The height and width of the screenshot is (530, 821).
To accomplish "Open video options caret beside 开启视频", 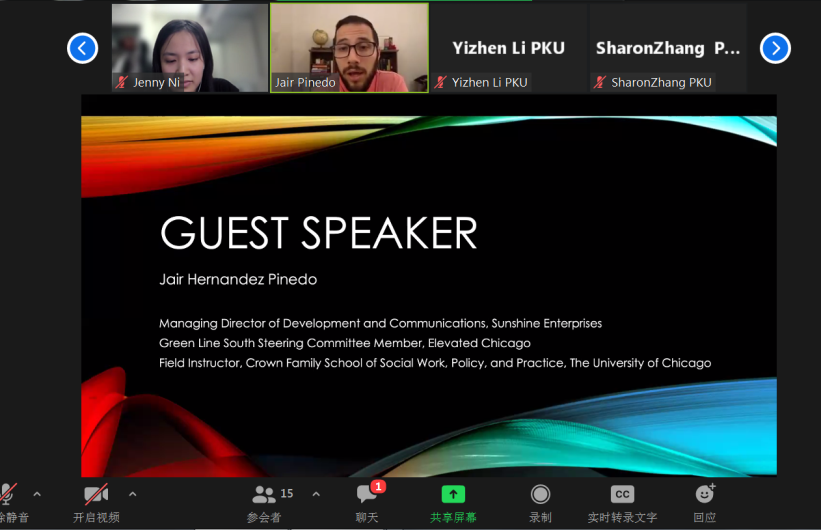I will (132, 494).
